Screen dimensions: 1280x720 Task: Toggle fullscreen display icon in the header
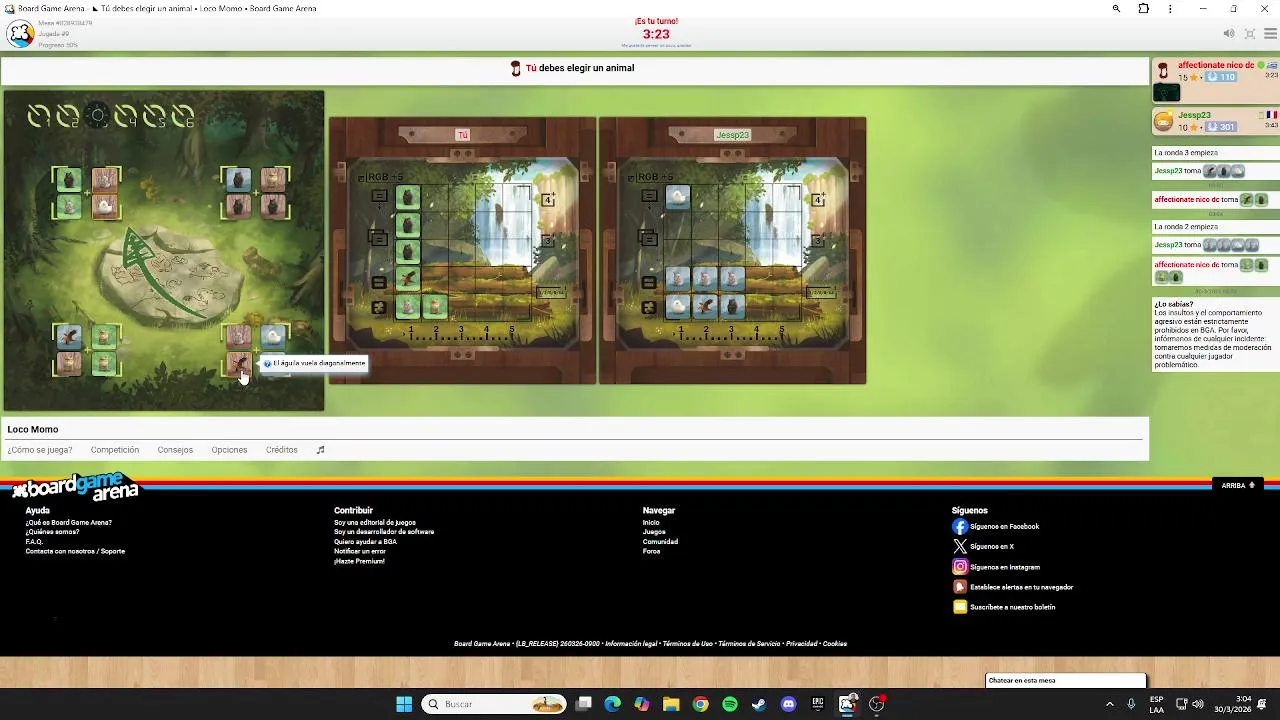[x=1250, y=33]
